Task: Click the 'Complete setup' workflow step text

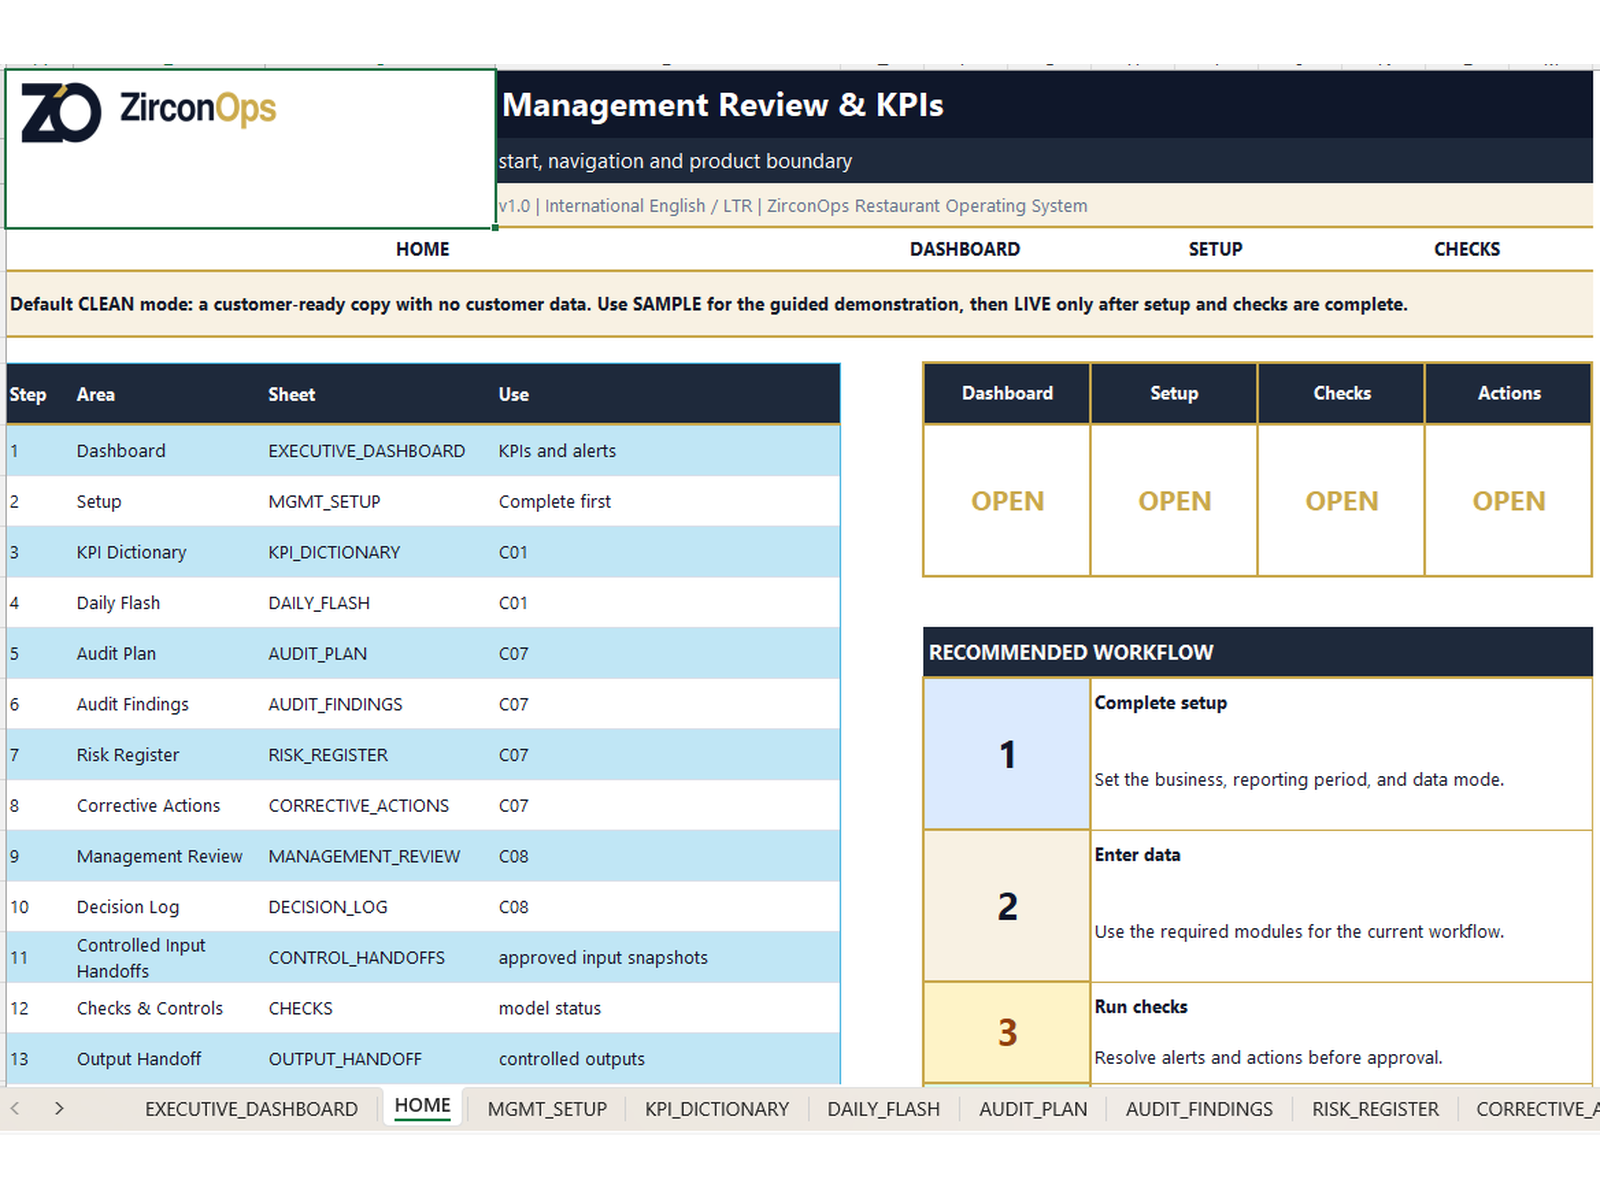Action: 1160,703
